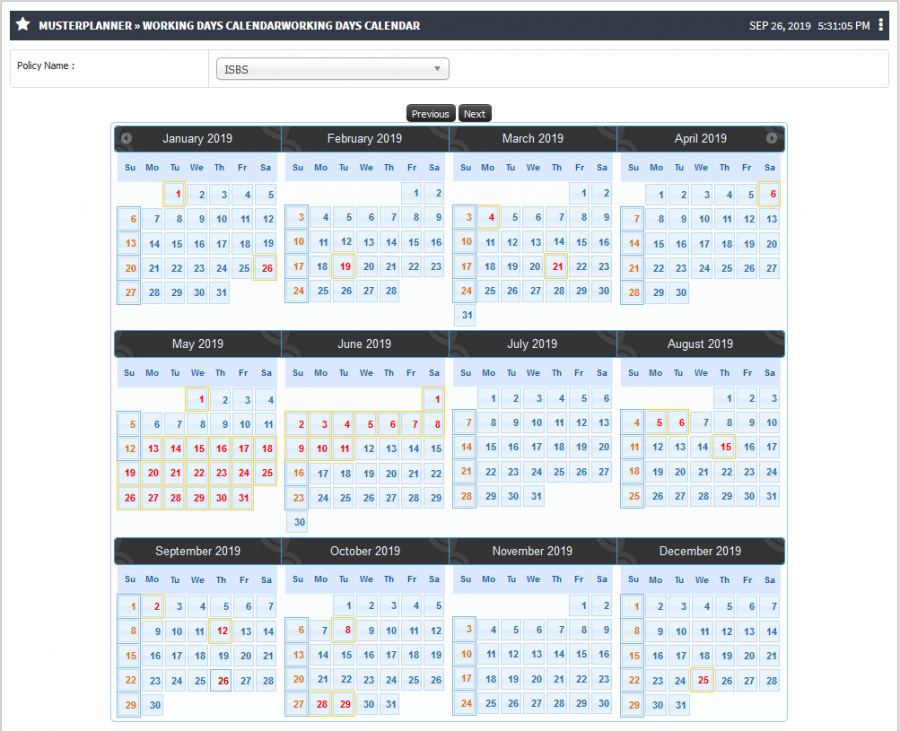Select September 2 highlighted date
The image size is (900, 731).
(152, 606)
